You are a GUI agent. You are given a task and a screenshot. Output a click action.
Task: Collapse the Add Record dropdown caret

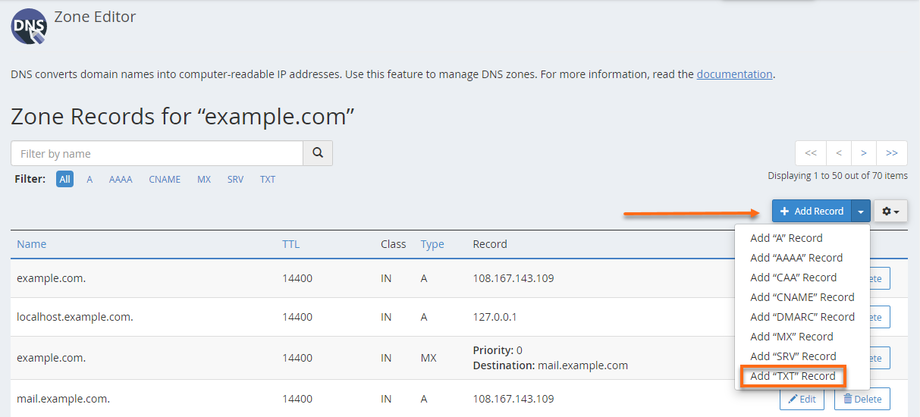(862, 211)
